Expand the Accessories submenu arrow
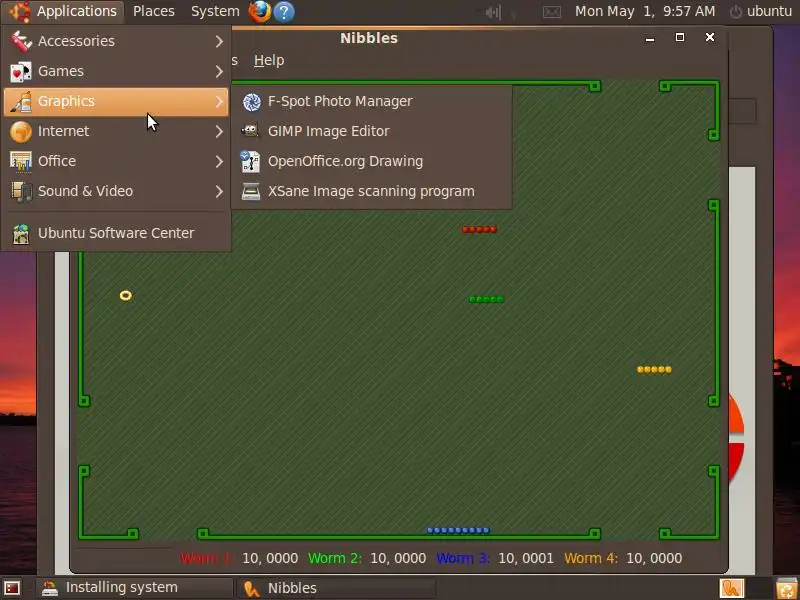The width and height of the screenshot is (800, 600). point(219,41)
